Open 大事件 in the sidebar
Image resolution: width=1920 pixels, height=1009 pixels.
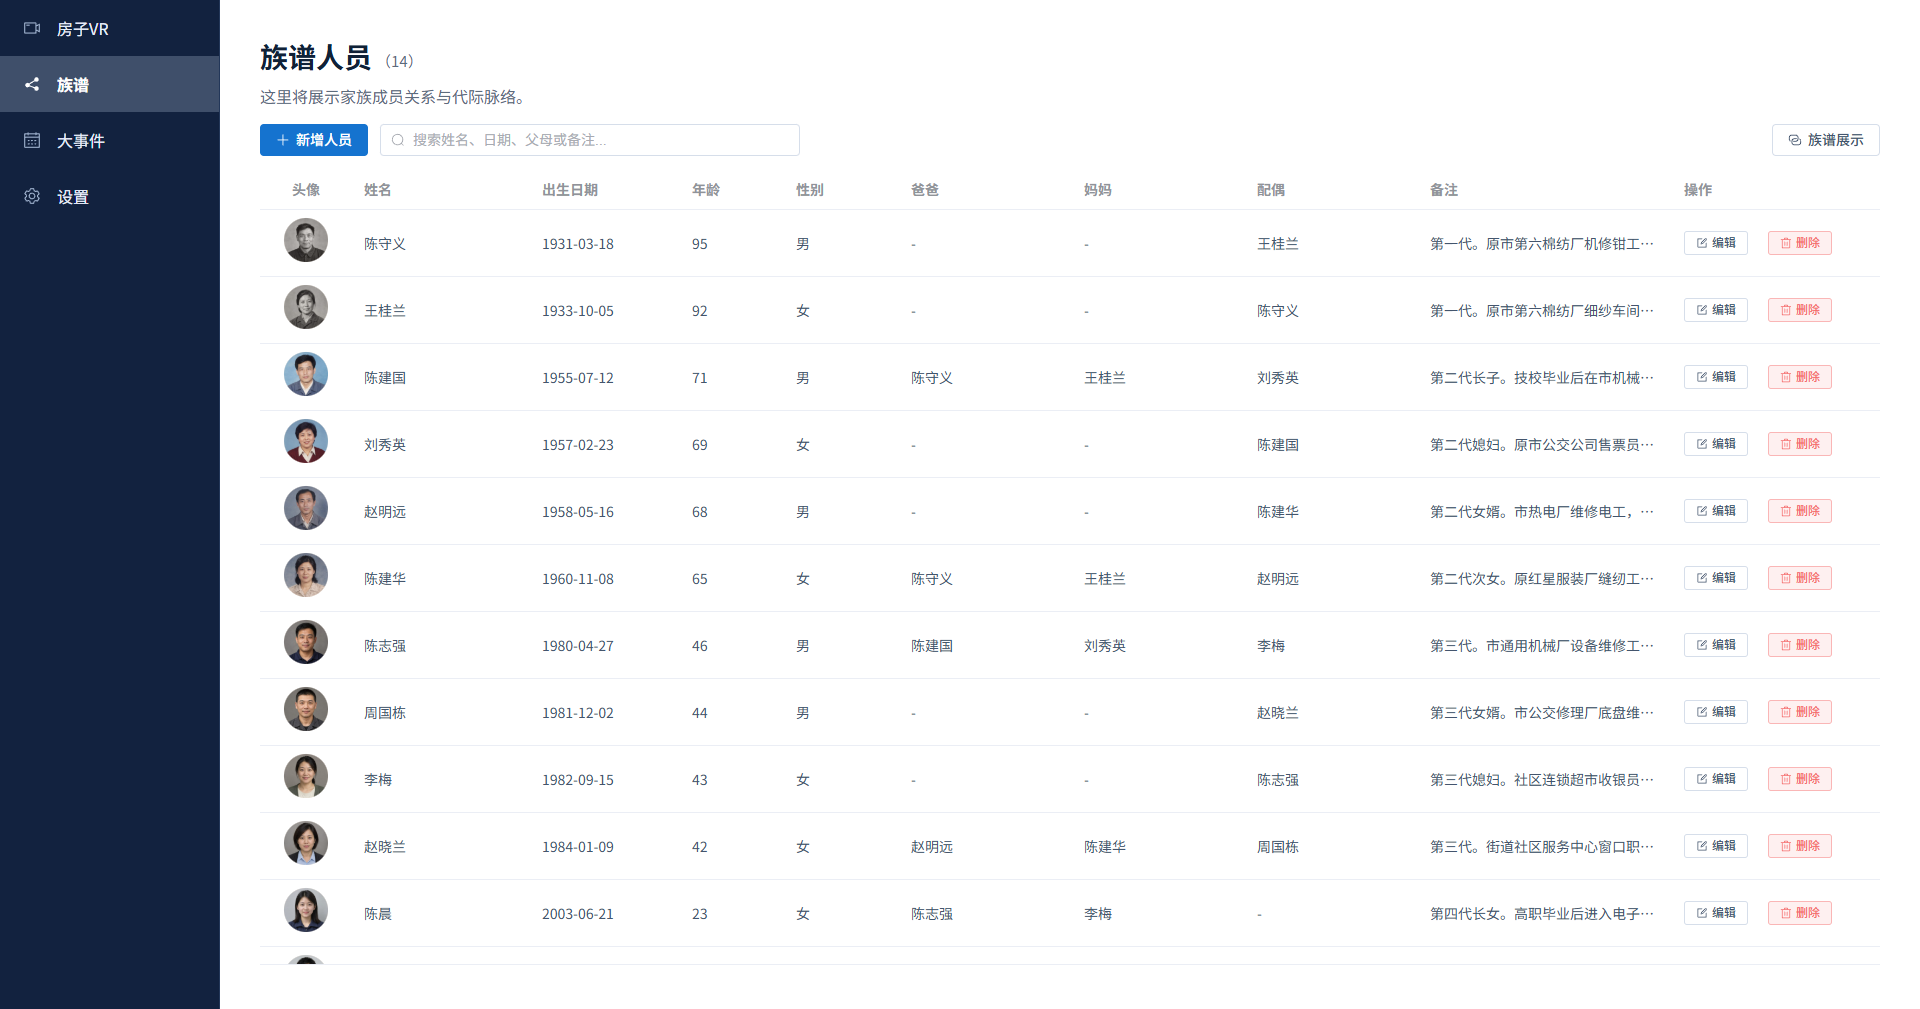109,141
